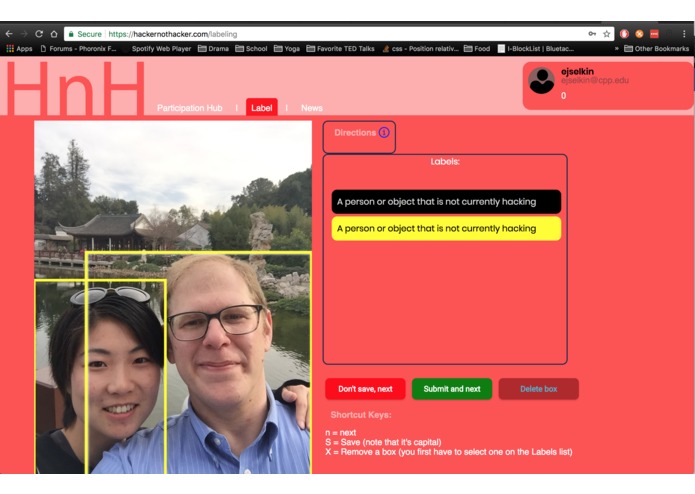
Task: Go to the browser home icon
Action: [54, 34]
